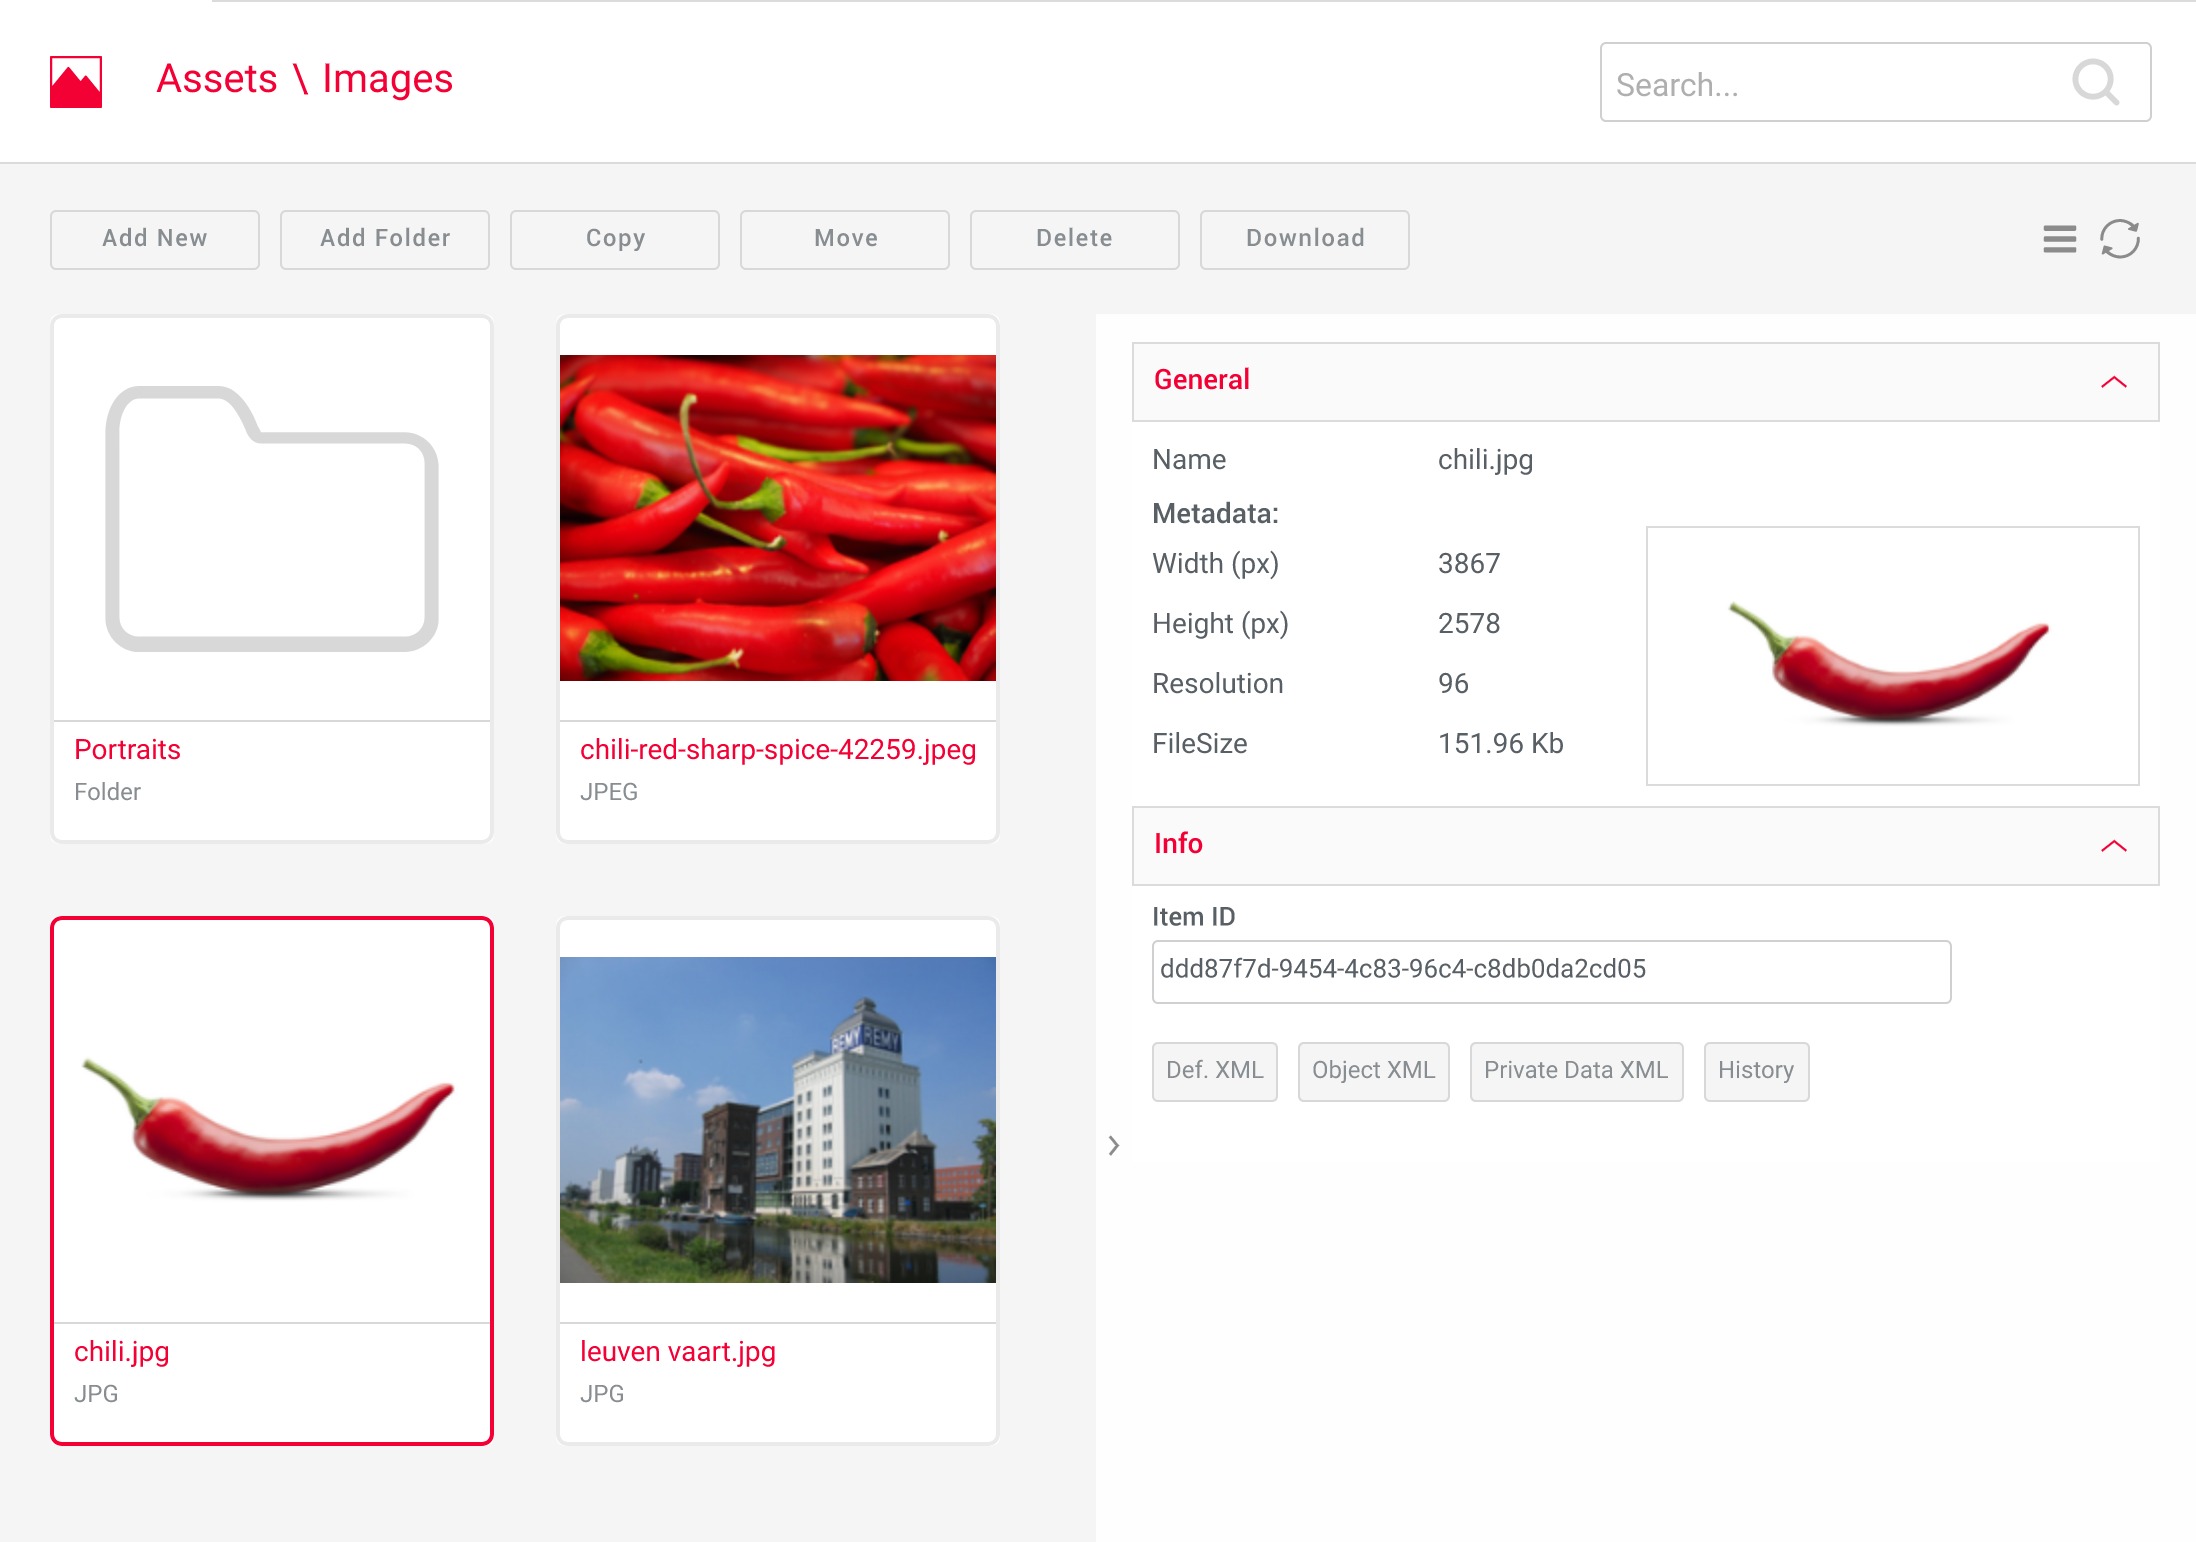
Task: Click the Height value 2578
Action: pos(1469,624)
